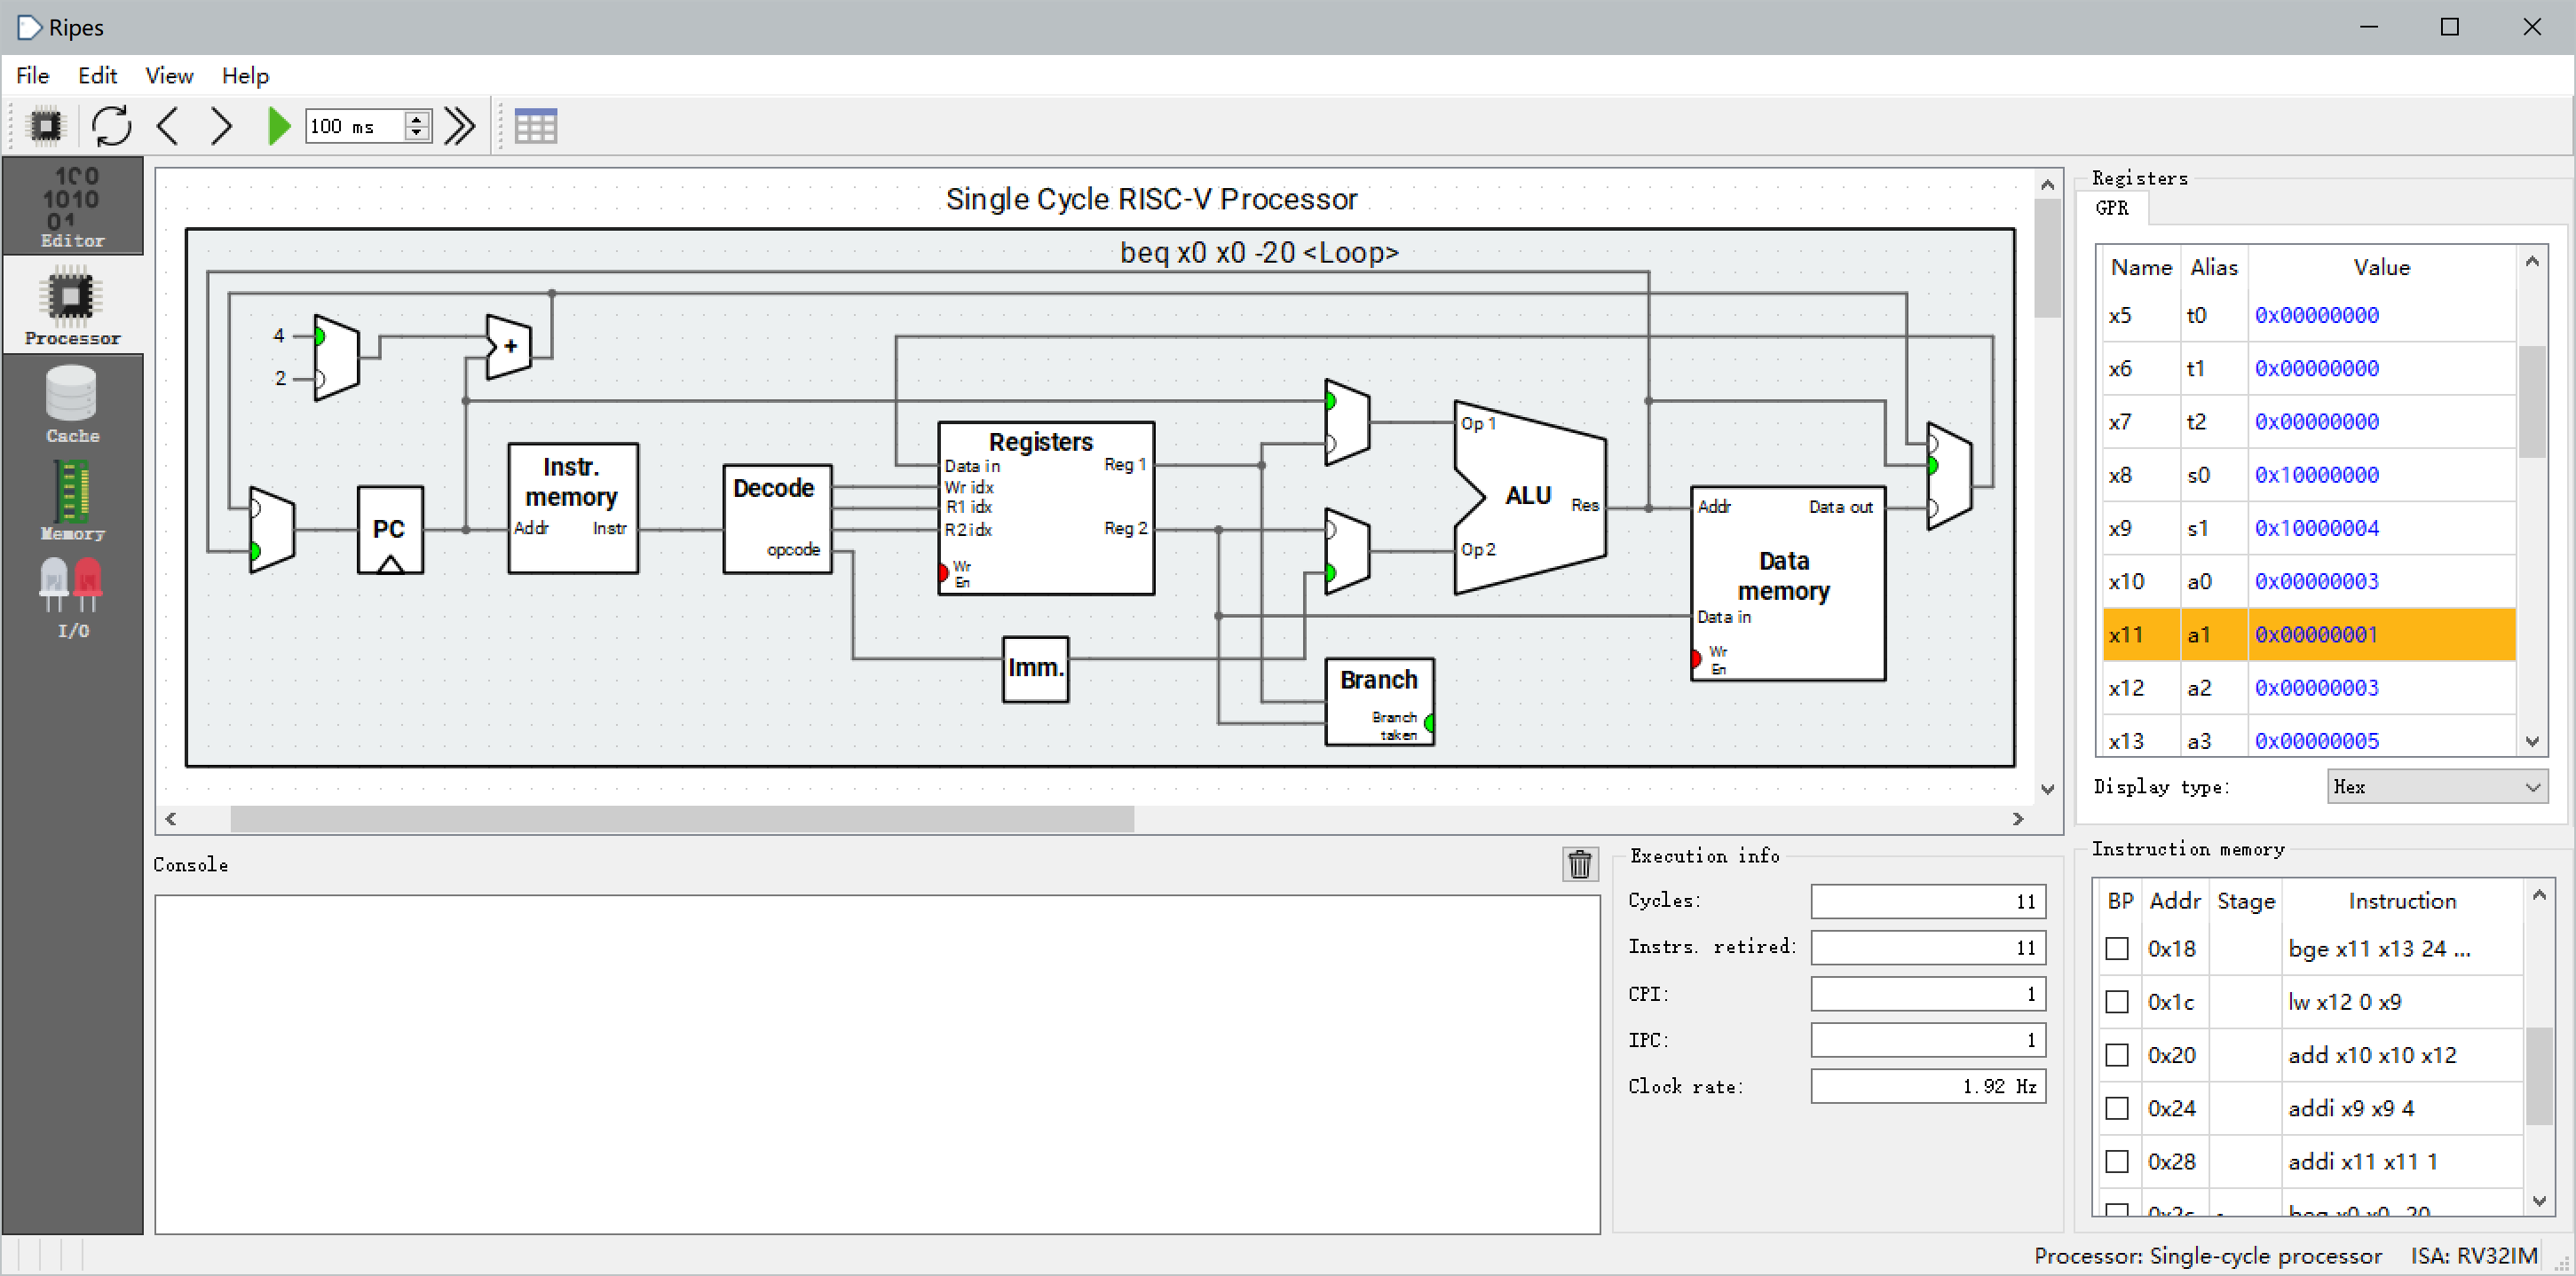Viewport: 2576px width, 1276px height.
Task: Click the Ripes application logo icon
Action: tap(30, 27)
